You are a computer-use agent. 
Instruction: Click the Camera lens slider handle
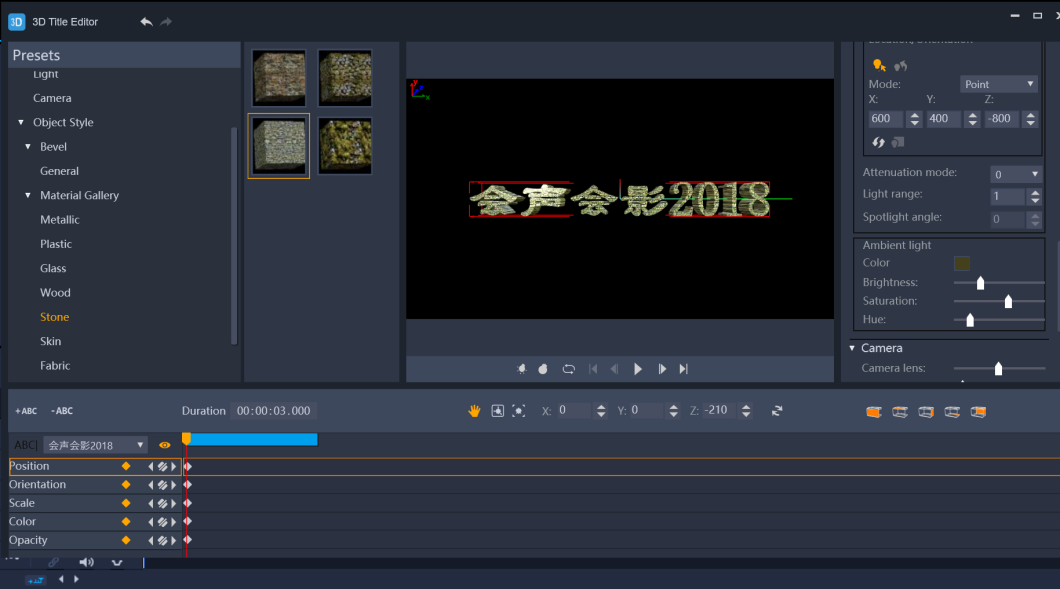click(998, 369)
